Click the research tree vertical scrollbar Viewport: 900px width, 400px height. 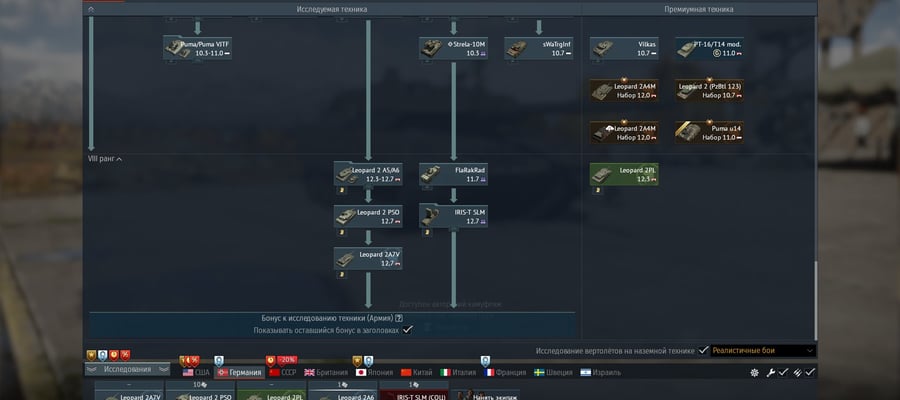click(x=814, y=300)
